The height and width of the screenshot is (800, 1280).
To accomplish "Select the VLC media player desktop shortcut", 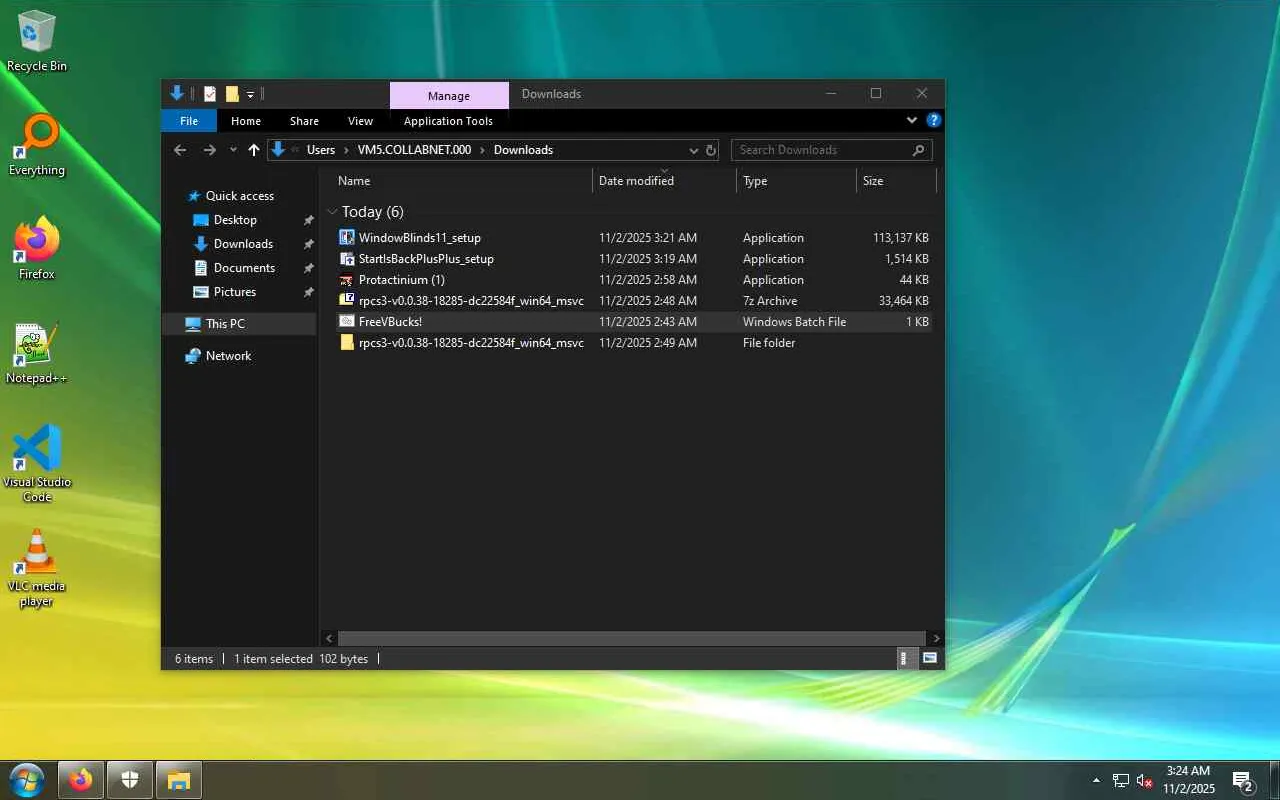I will tap(37, 568).
